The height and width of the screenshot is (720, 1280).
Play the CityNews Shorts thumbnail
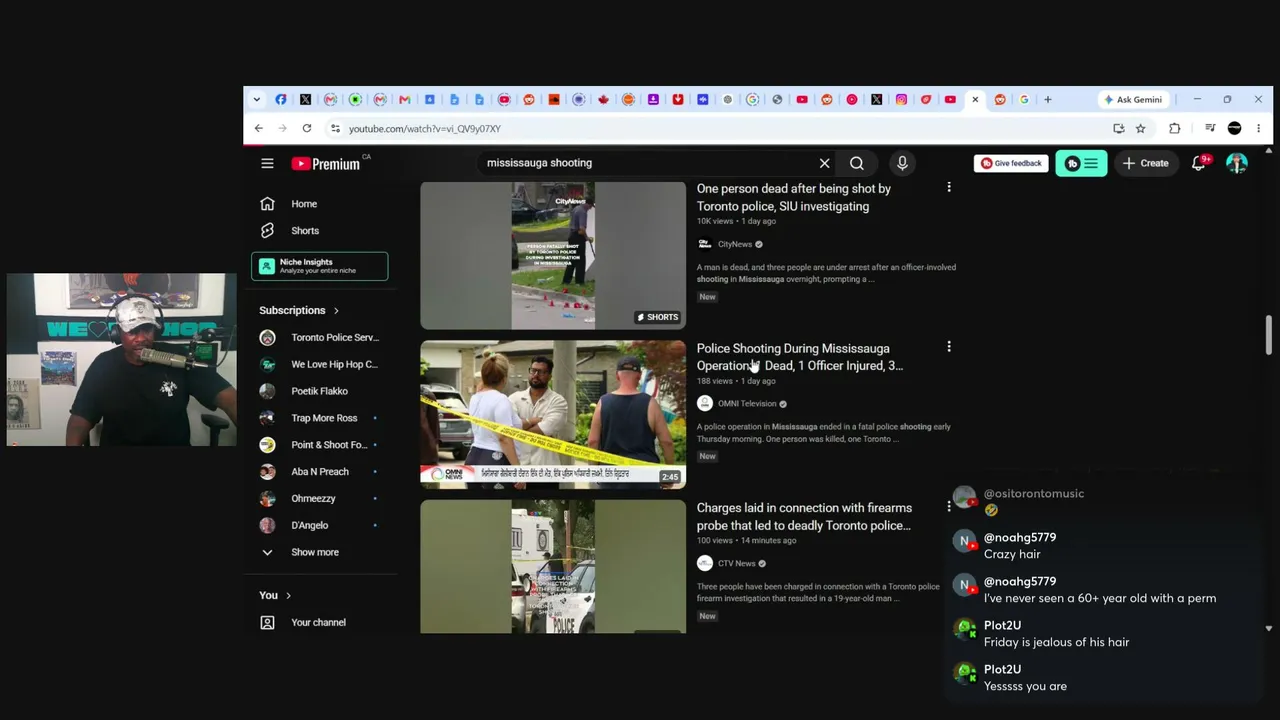click(x=553, y=255)
